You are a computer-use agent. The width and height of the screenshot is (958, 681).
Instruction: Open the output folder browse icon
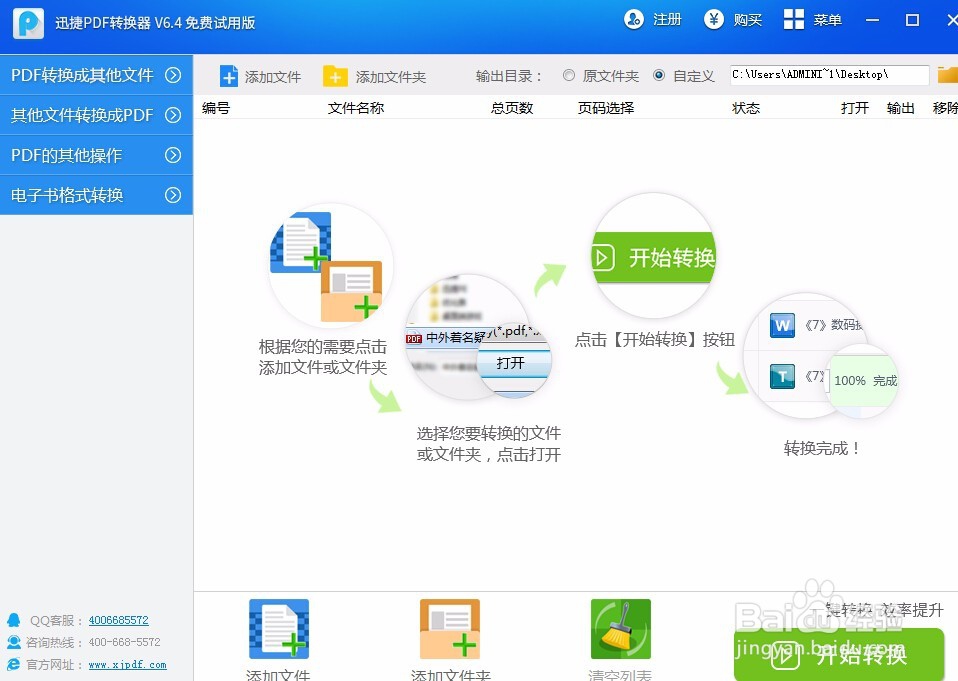pos(947,74)
